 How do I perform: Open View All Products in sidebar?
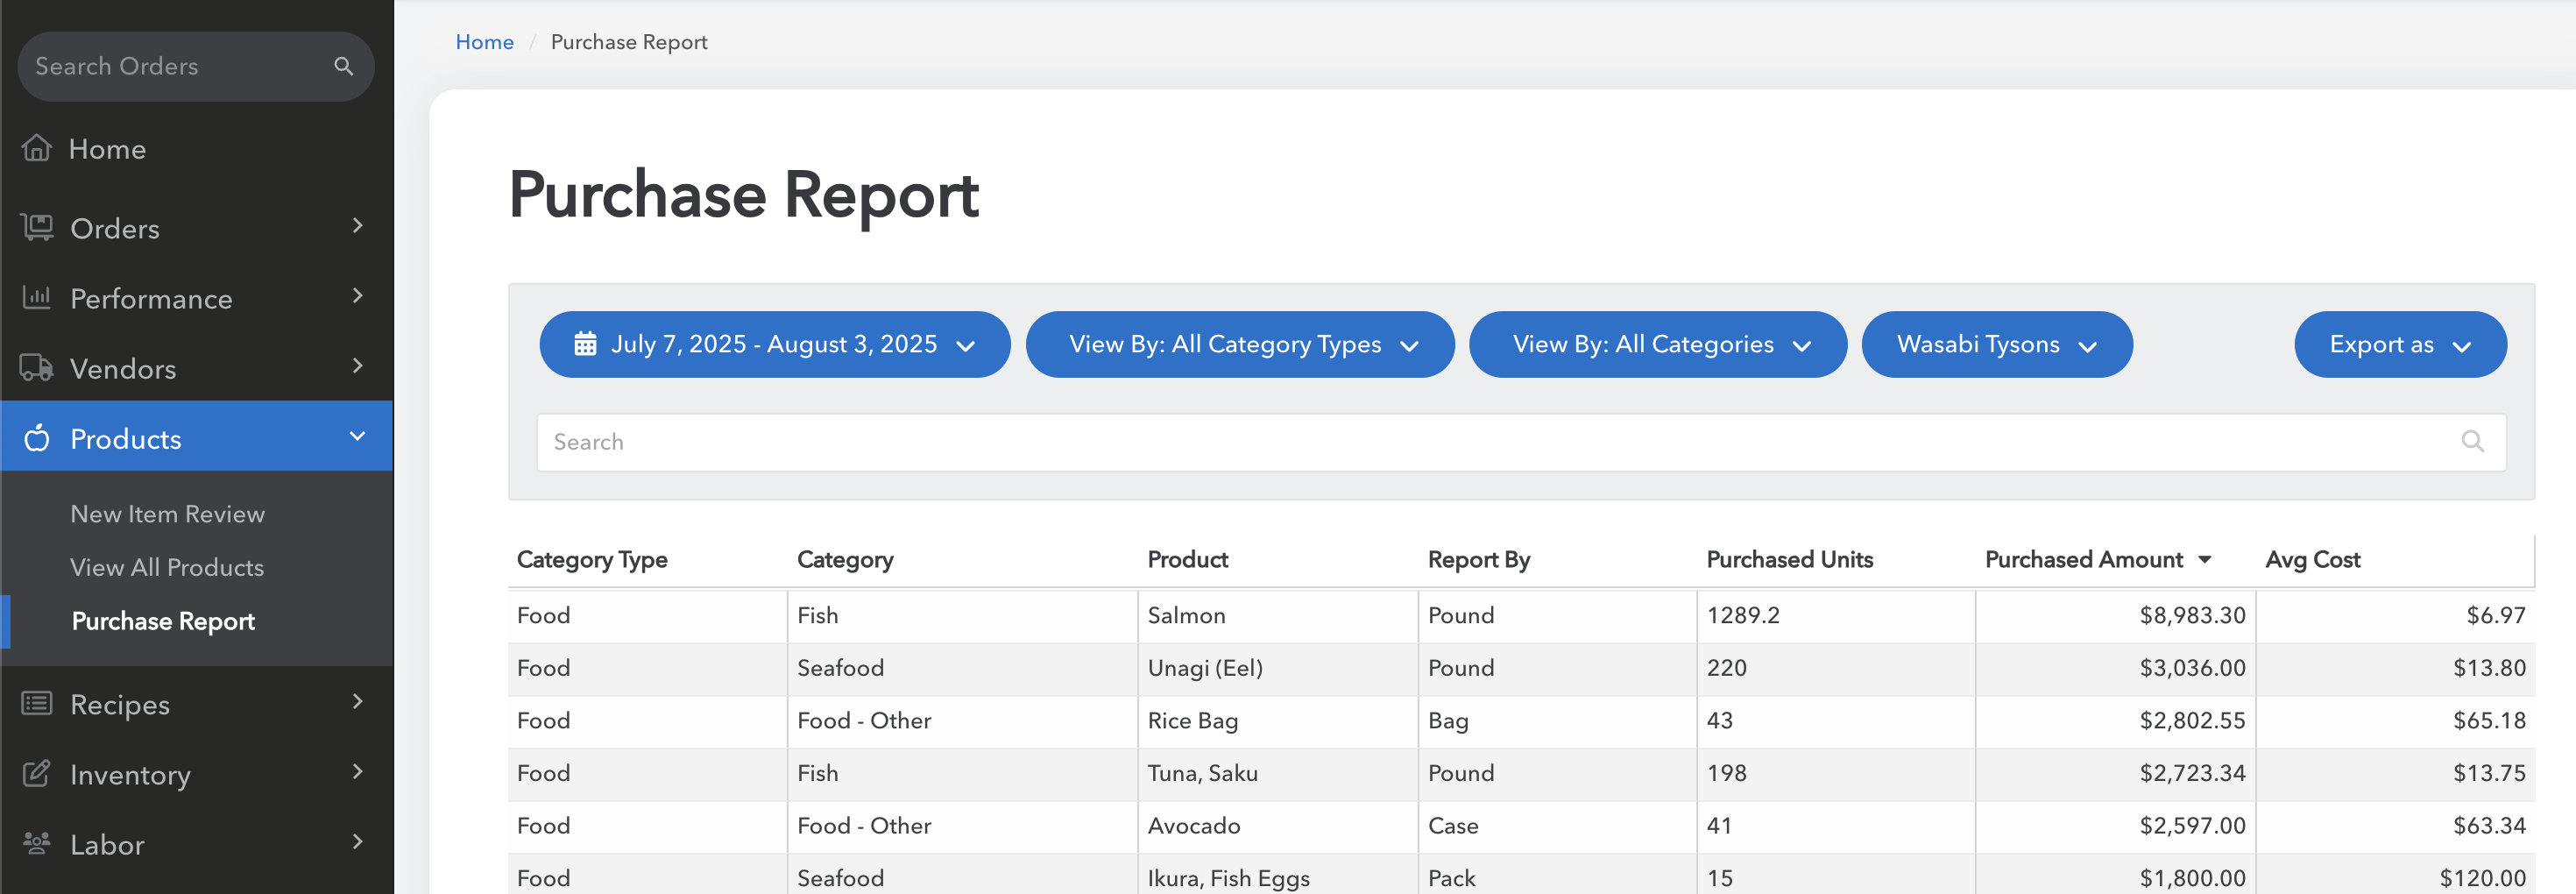point(167,567)
